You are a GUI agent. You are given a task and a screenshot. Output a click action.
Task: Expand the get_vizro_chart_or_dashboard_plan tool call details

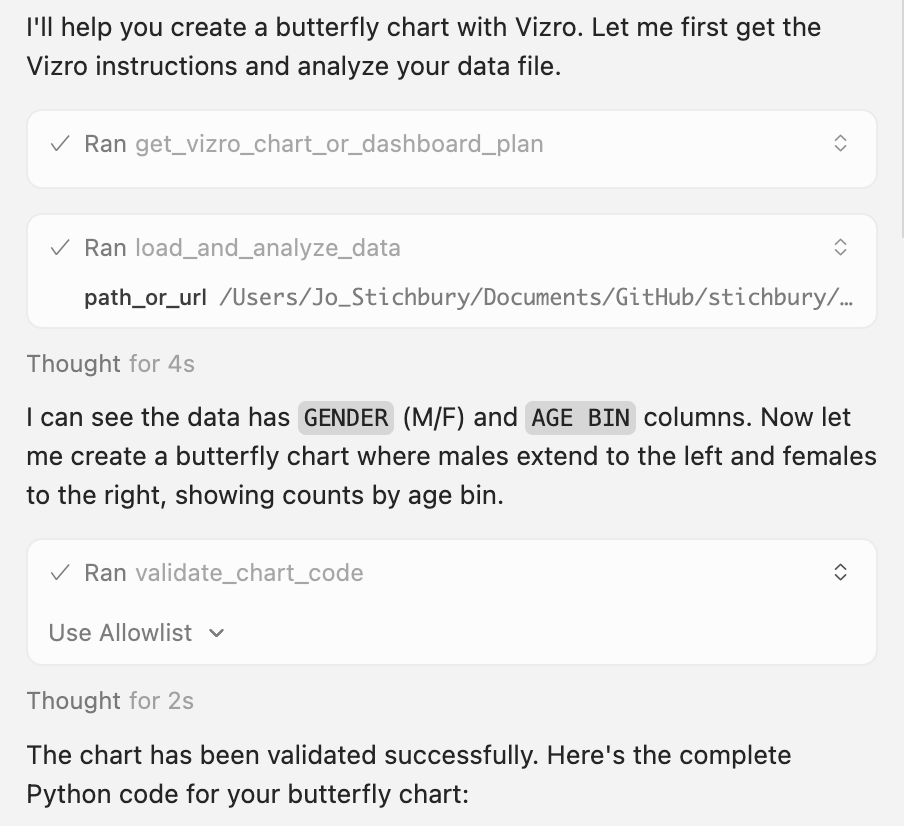click(840, 144)
